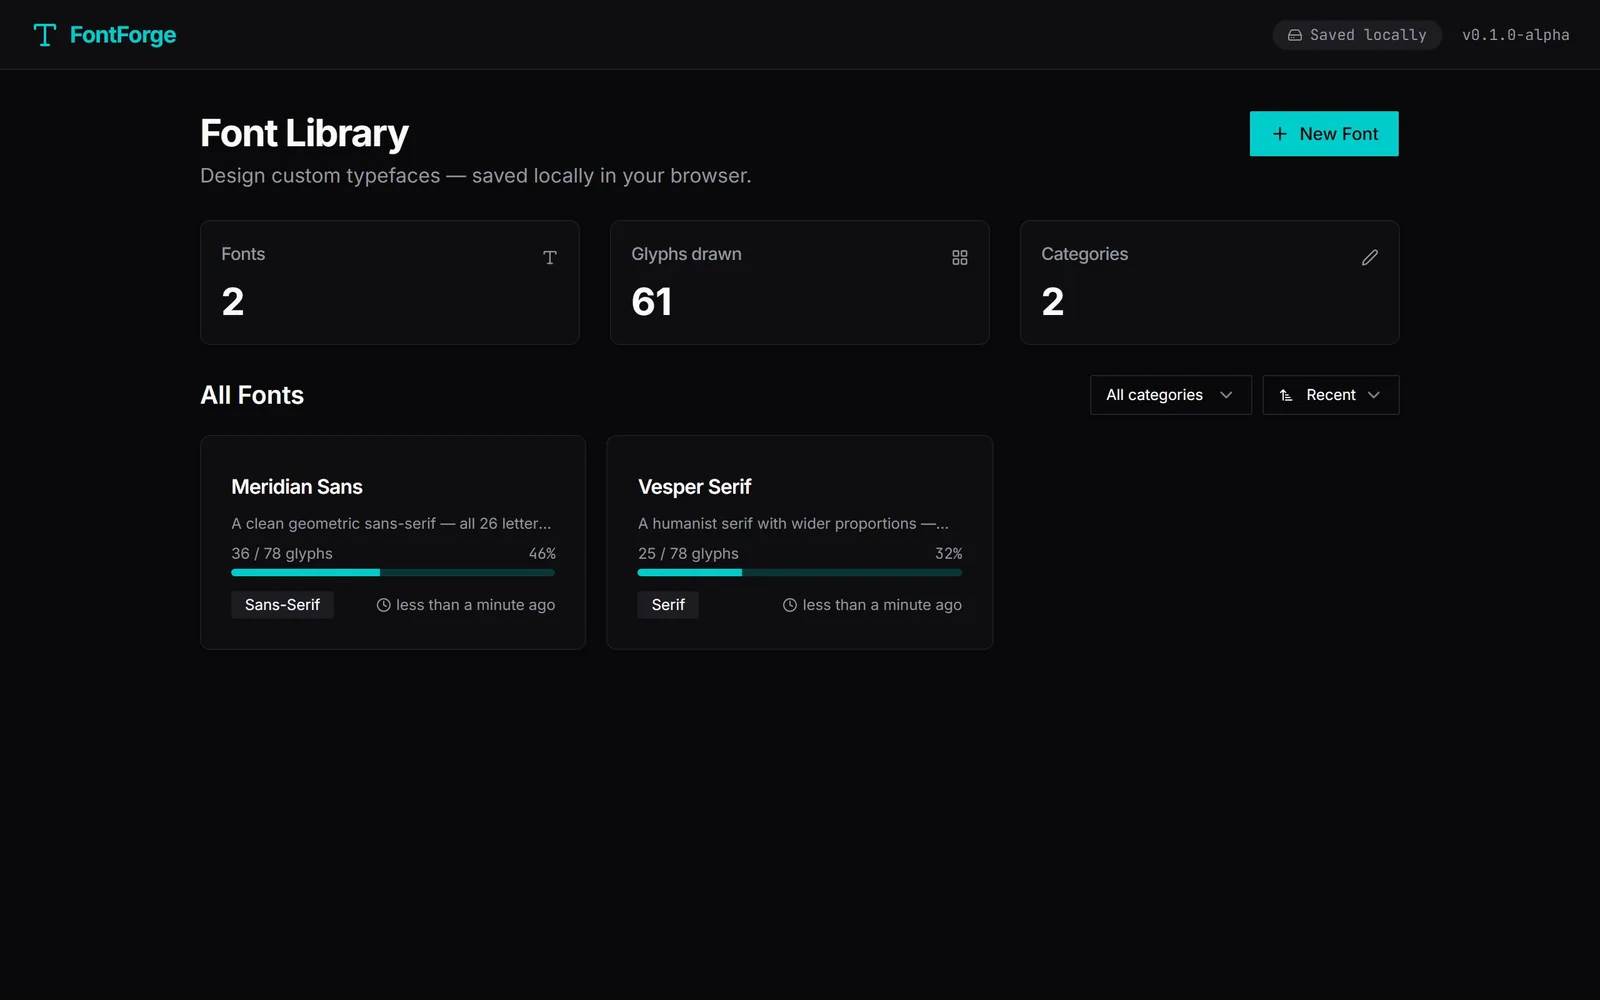
Task: Click the 32% completion value
Action: [x=949, y=554]
